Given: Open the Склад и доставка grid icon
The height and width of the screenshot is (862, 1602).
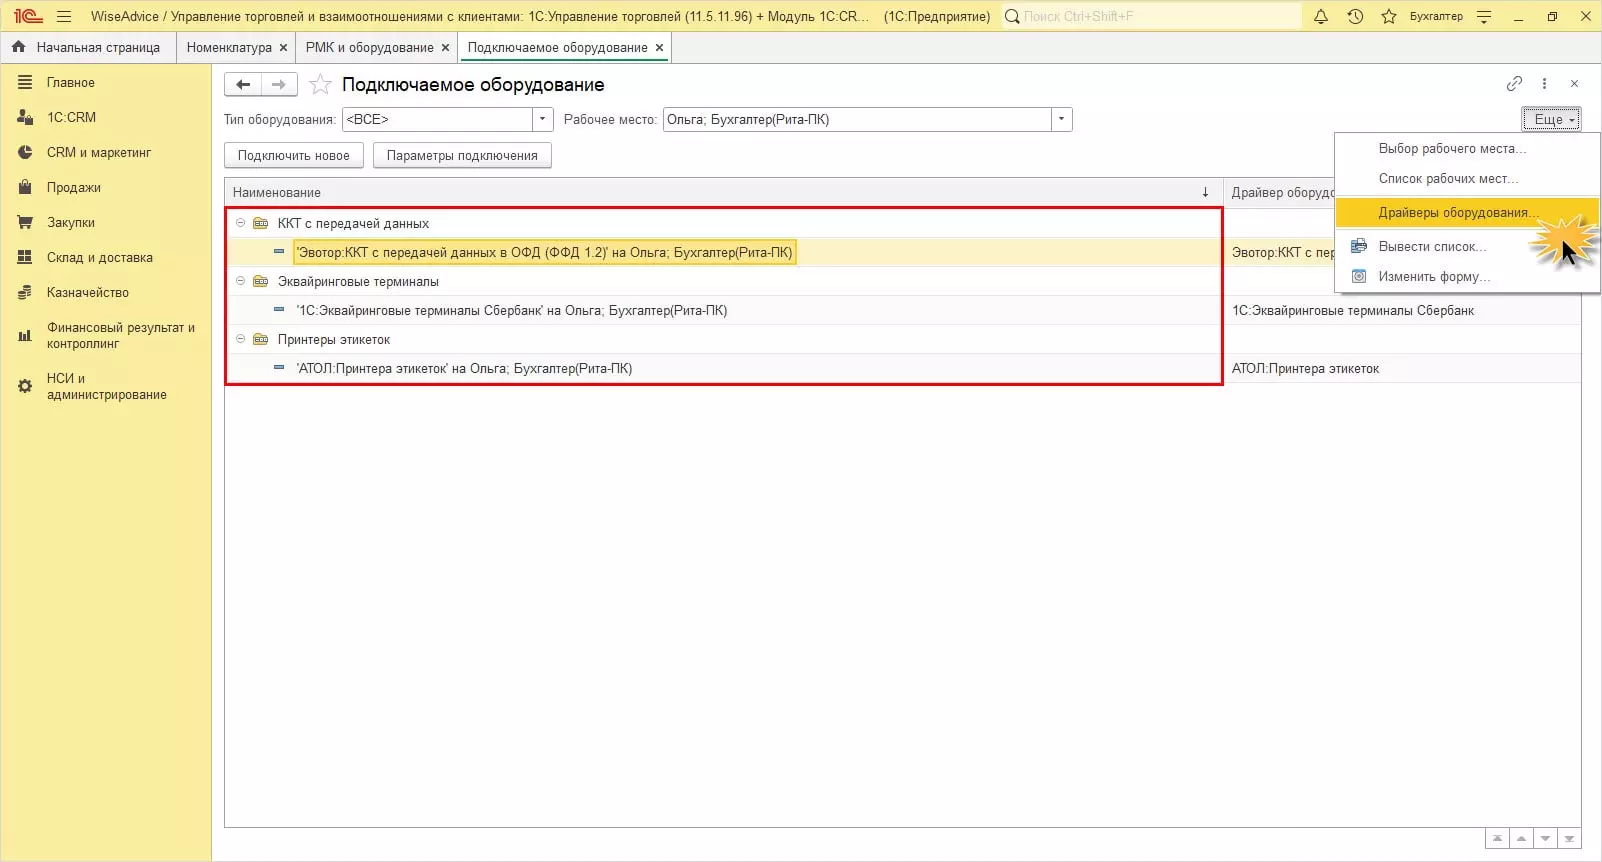Looking at the screenshot, I should pyautogui.click(x=25, y=257).
